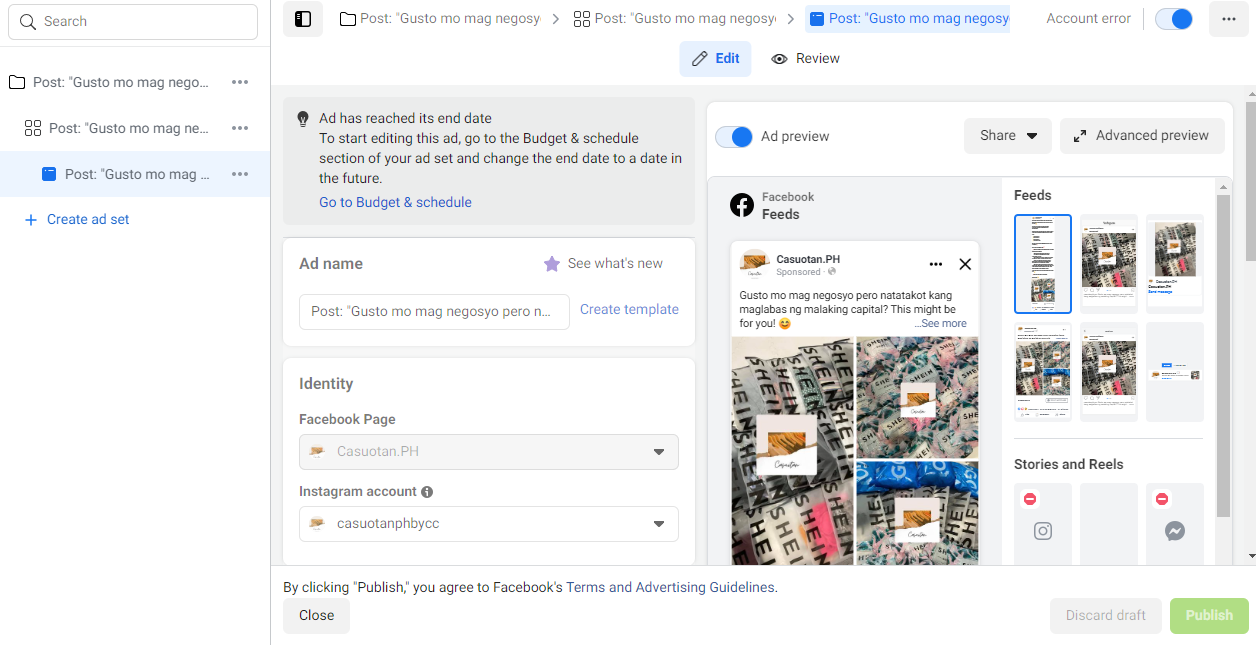Open the top-right three-dots more menu

pyautogui.click(x=1228, y=19)
